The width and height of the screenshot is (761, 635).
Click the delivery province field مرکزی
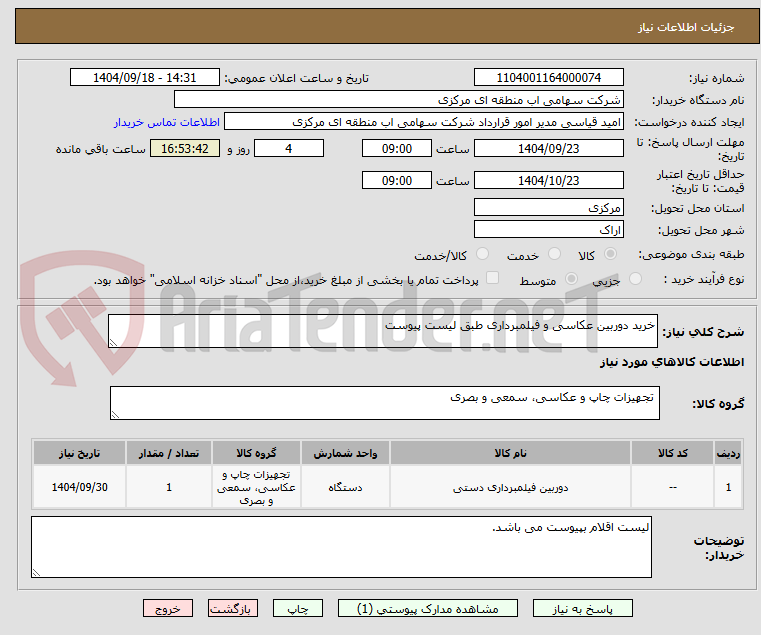548,207
